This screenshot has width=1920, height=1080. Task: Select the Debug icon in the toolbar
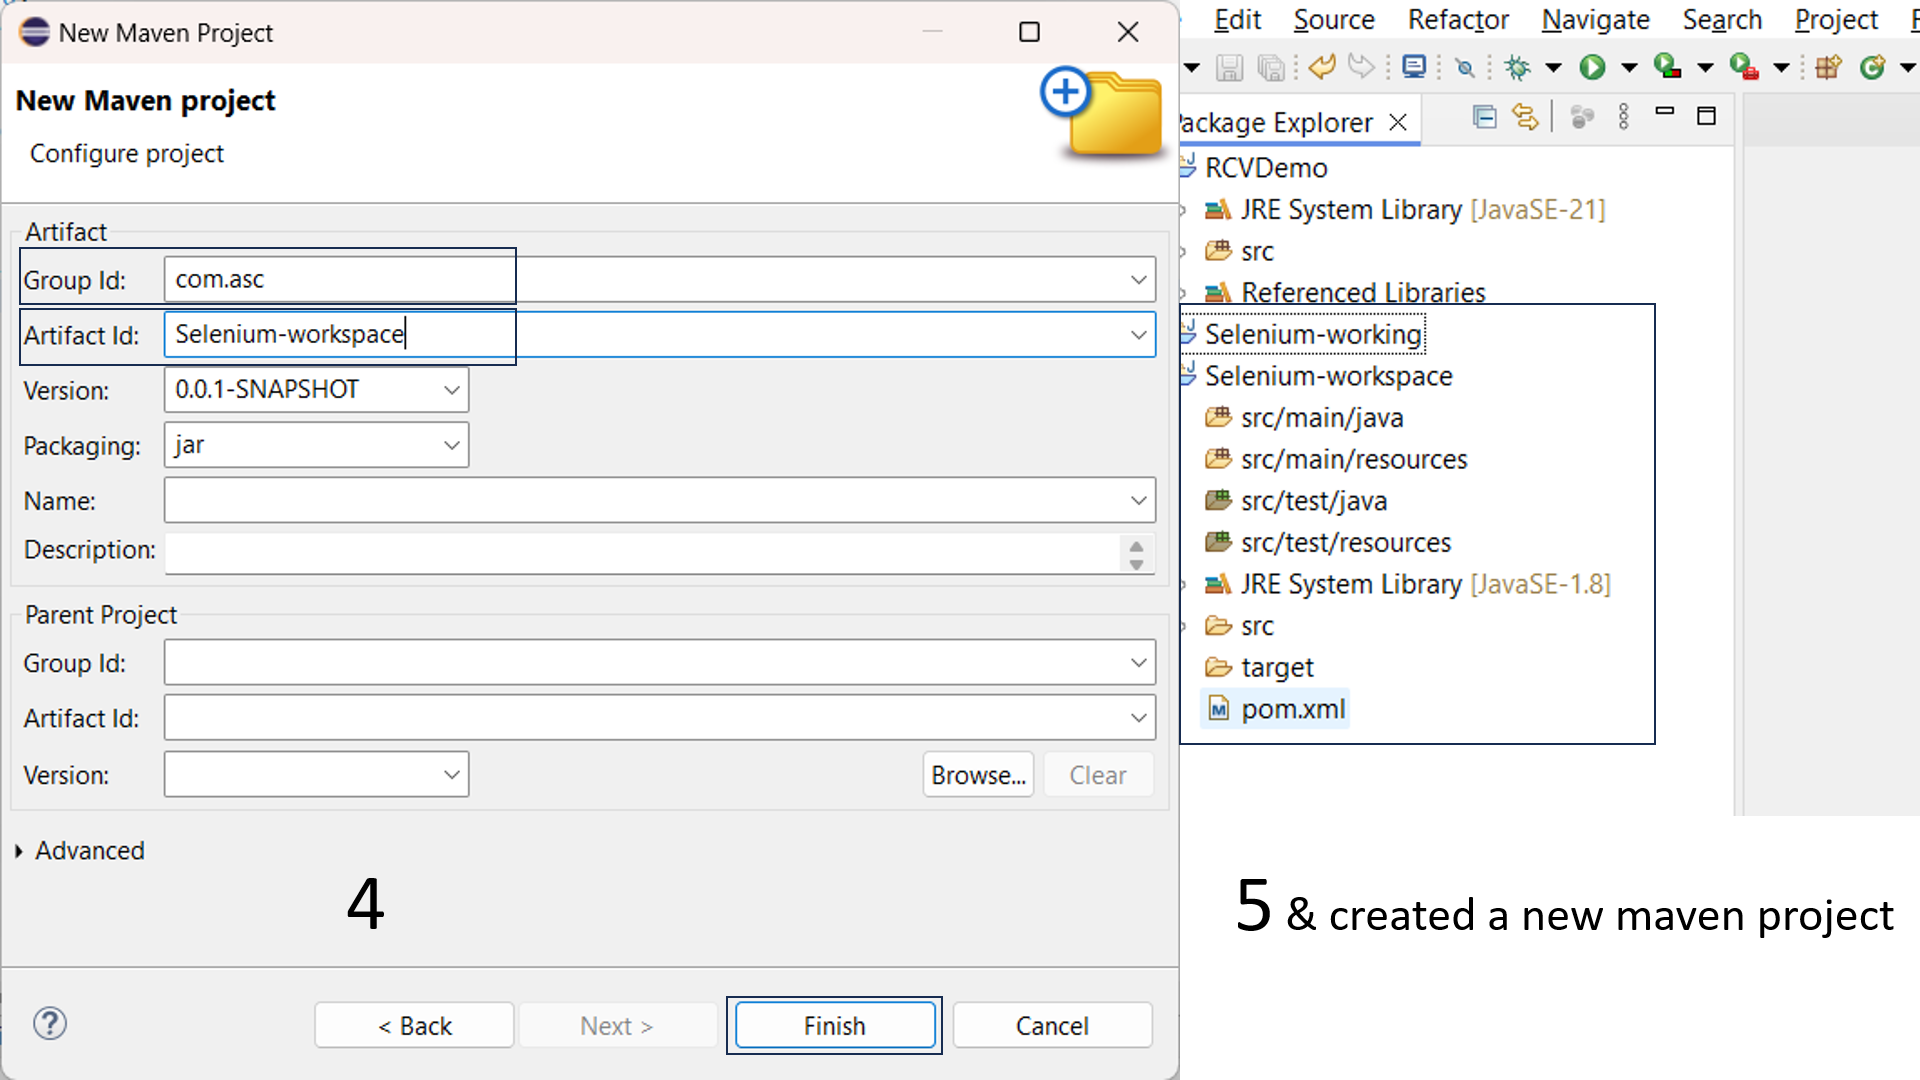(1518, 66)
